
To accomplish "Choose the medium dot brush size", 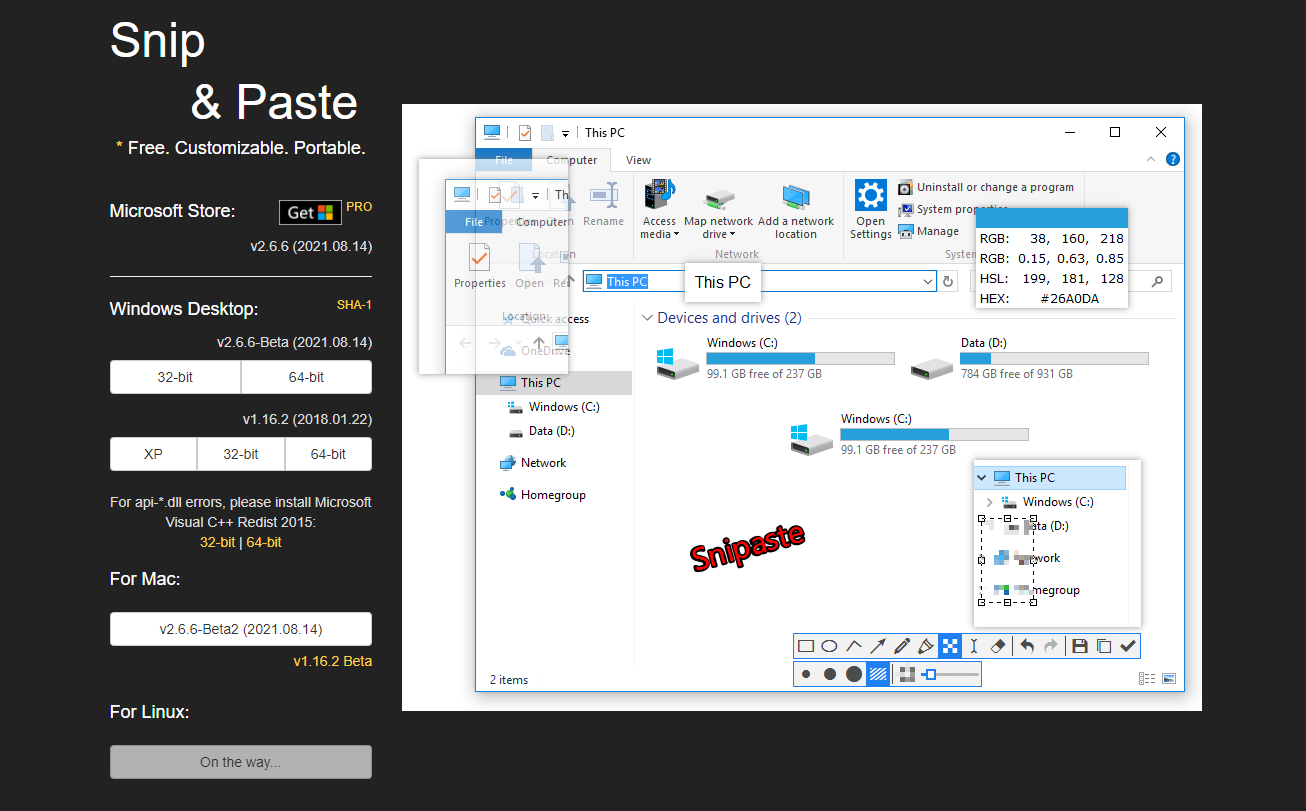I will coord(830,674).
